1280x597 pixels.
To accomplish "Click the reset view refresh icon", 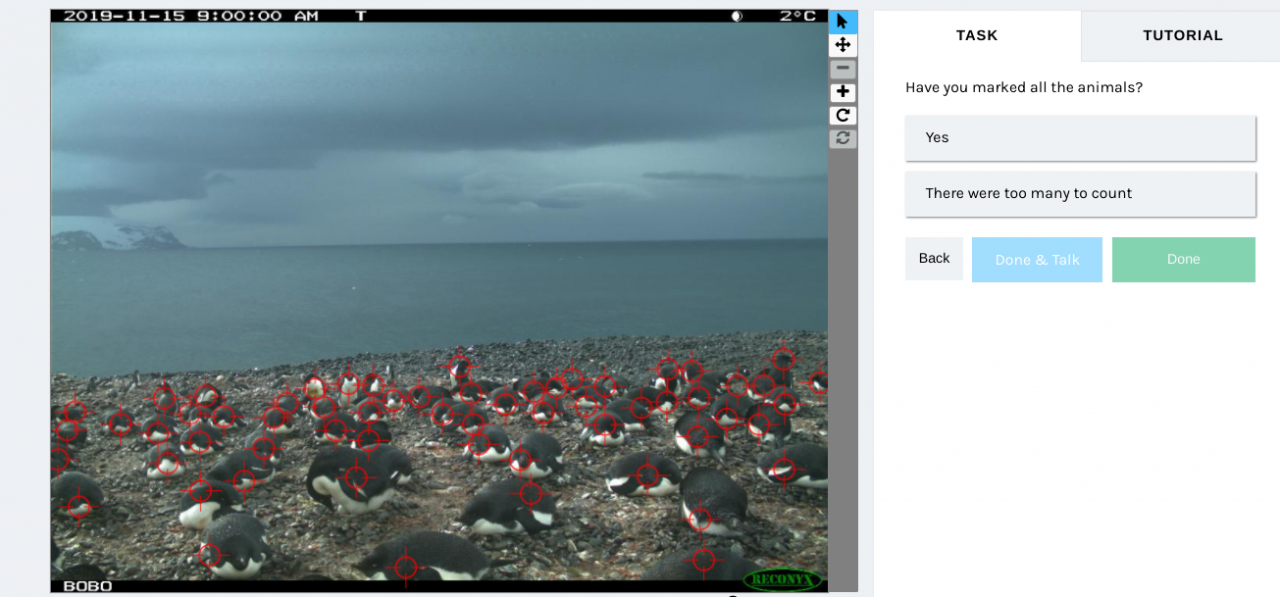I will click(x=842, y=138).
